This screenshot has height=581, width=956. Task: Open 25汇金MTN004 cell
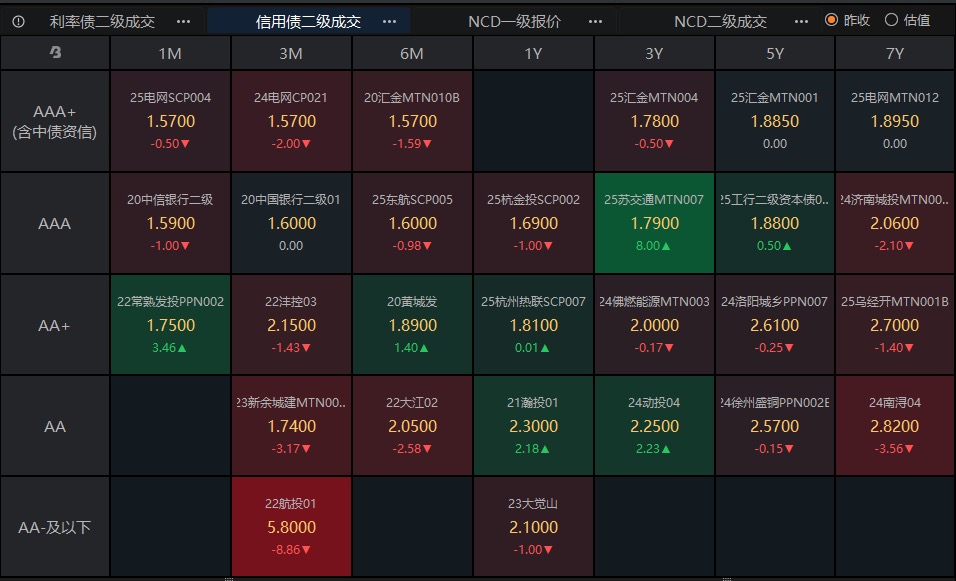point(654,121)
